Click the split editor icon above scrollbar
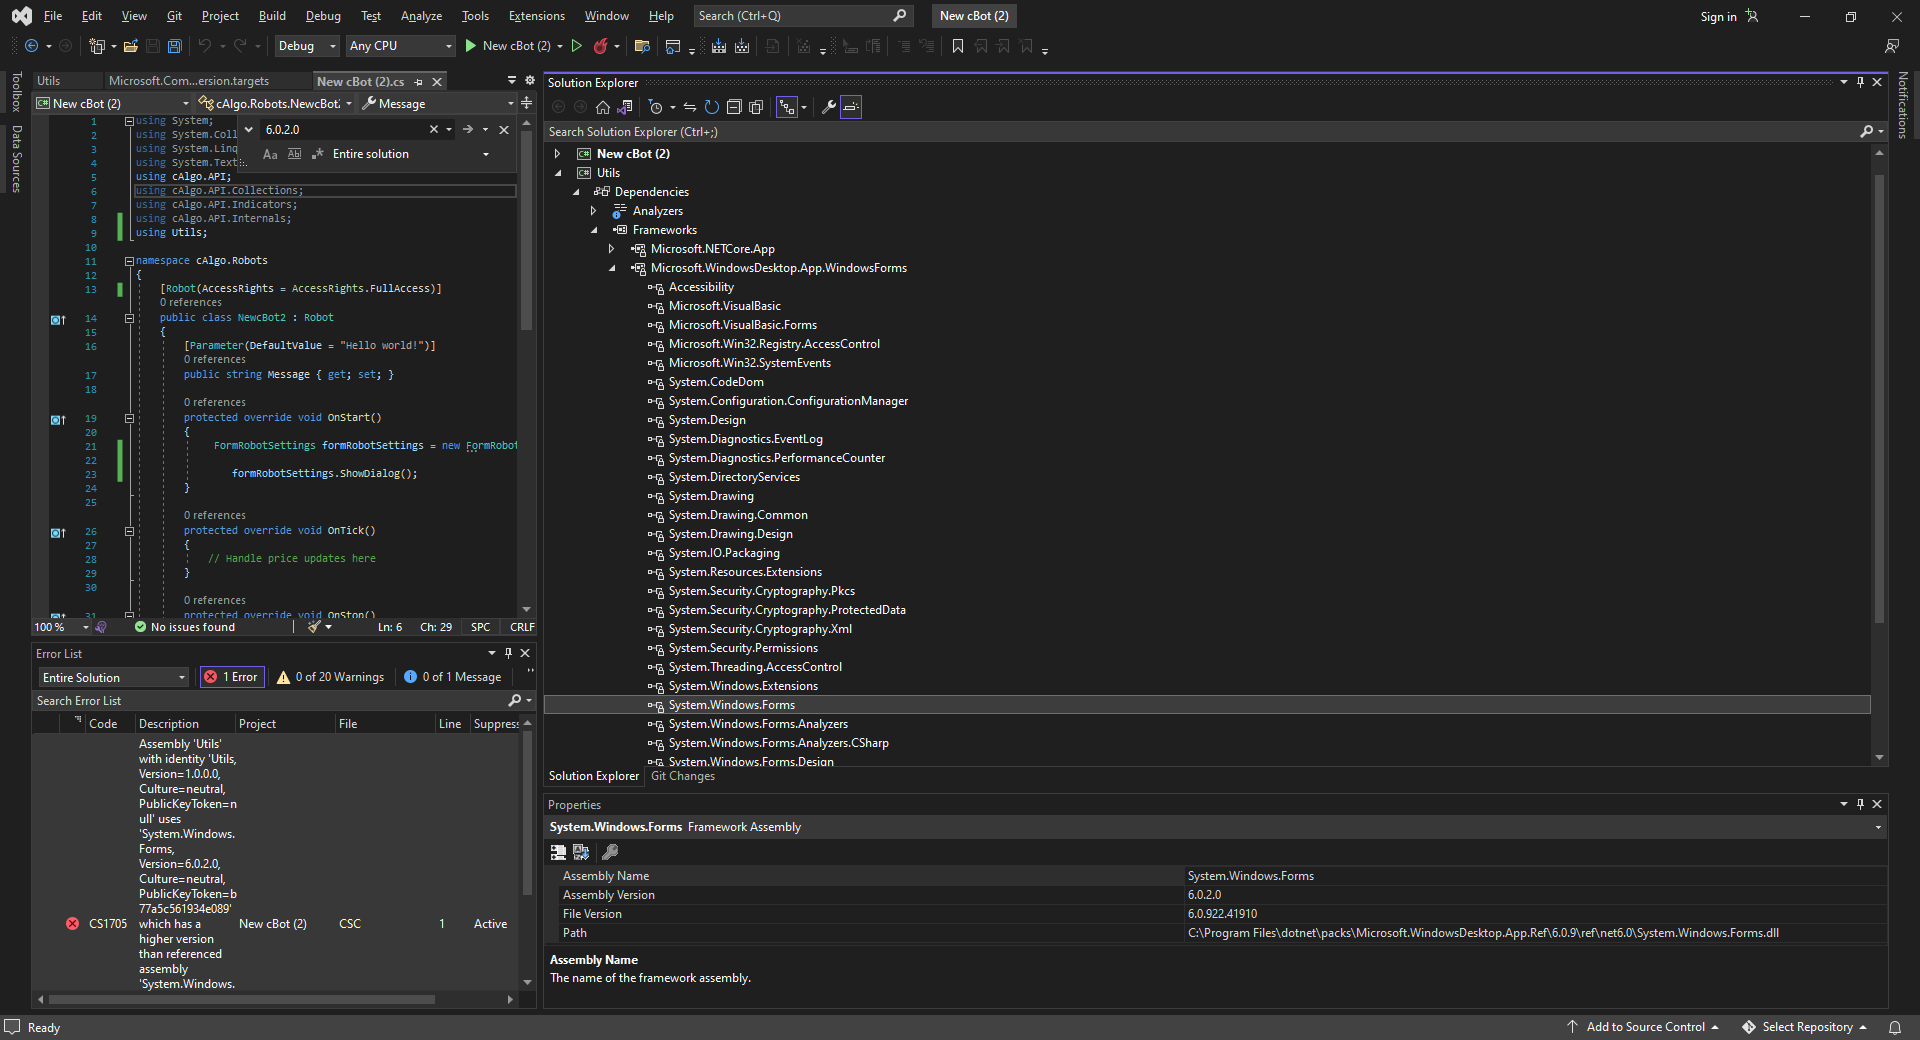This screenshot has height=1040, width=1920. pyautogui.click(x=526, y=103)
